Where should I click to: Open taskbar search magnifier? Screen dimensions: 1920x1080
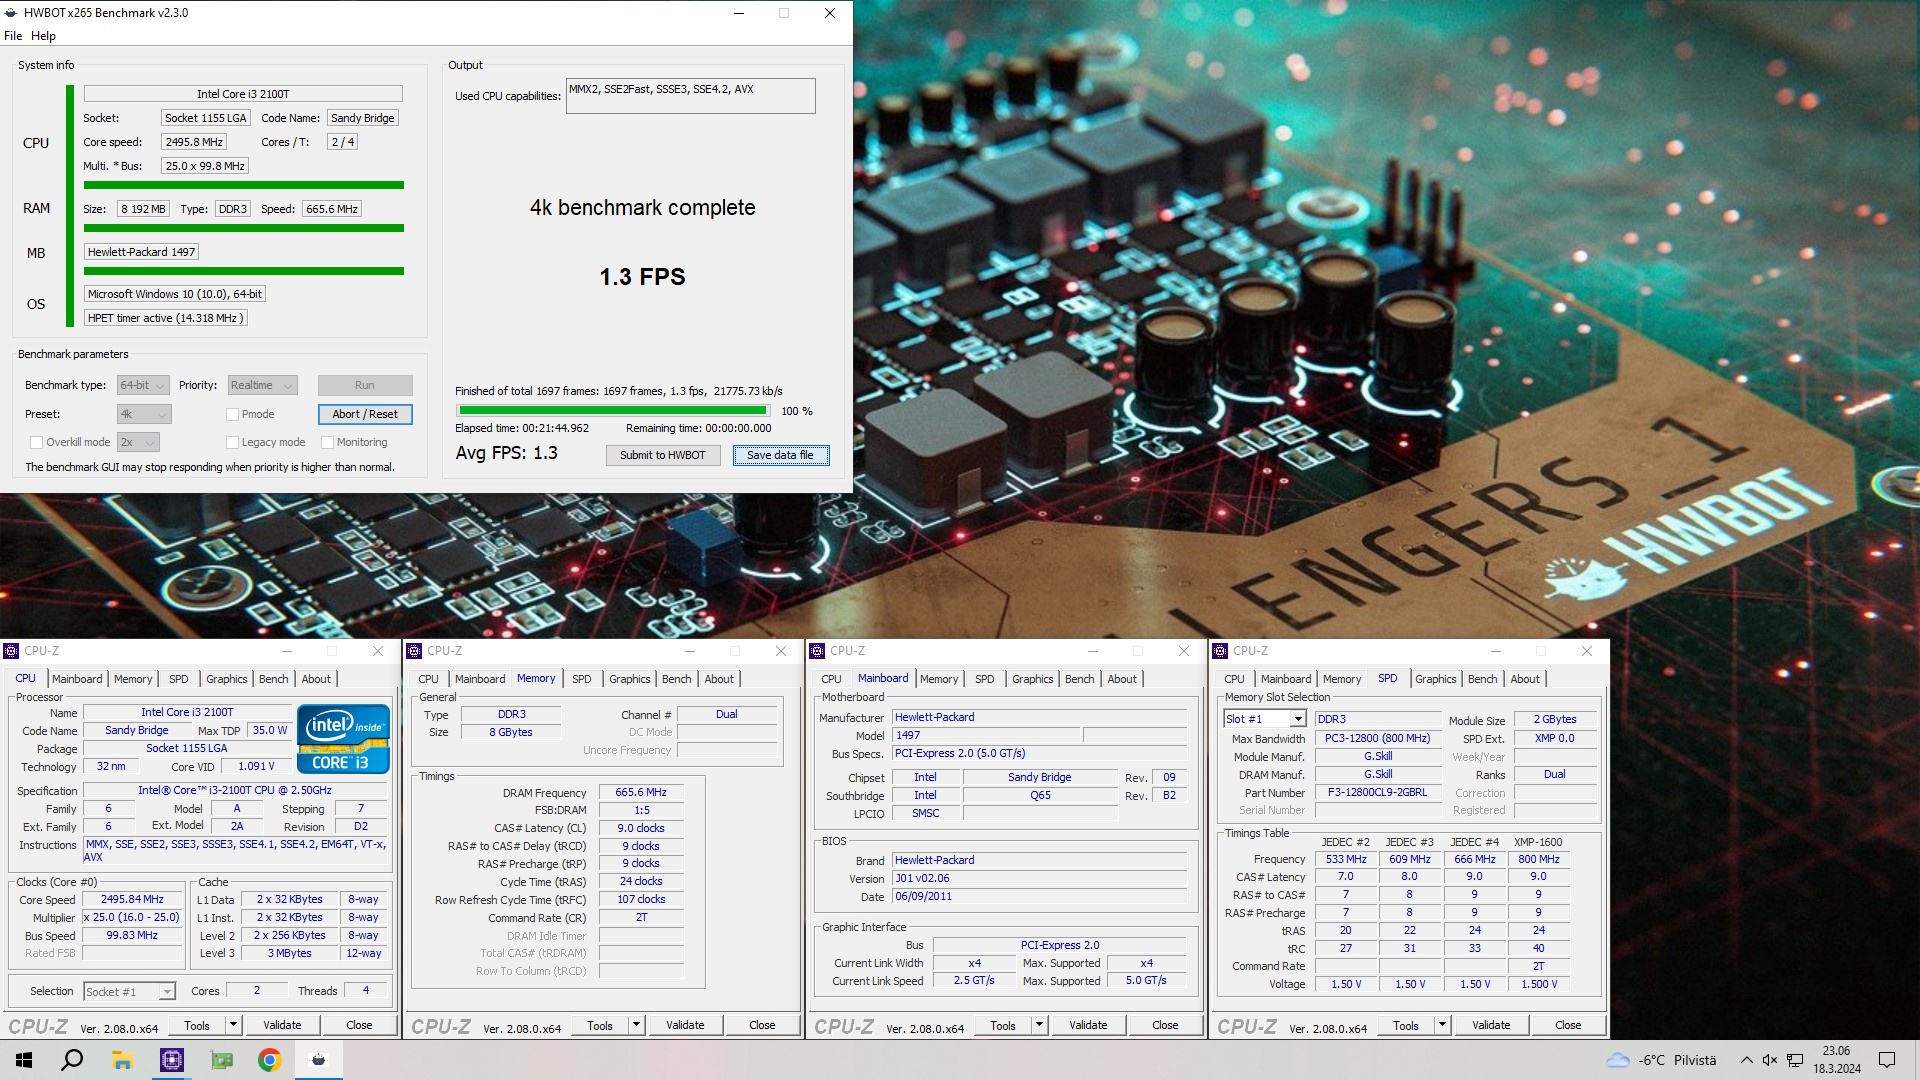click(72, 1060)
